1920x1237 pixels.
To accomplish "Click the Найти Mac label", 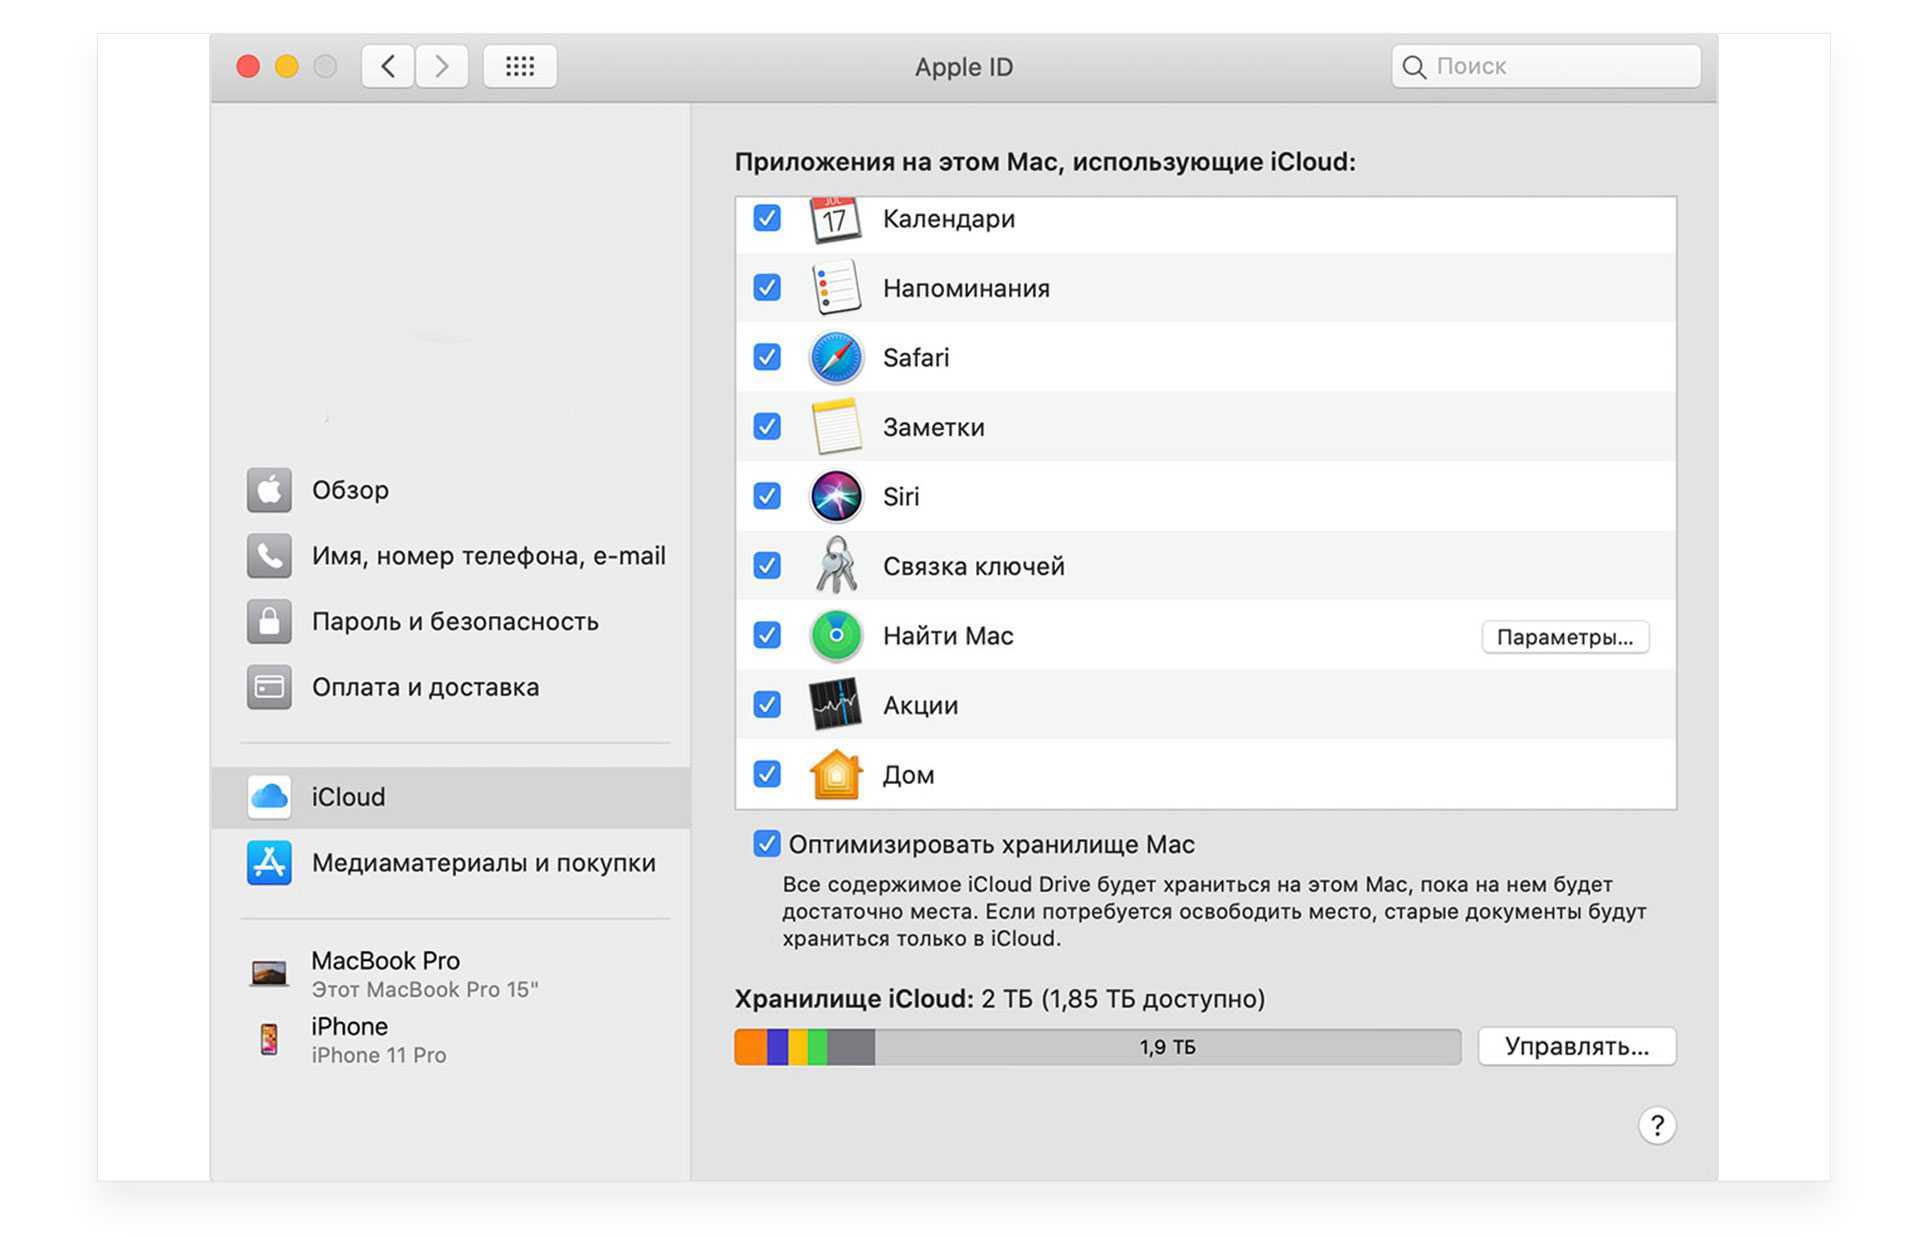I will click(948, 636).
